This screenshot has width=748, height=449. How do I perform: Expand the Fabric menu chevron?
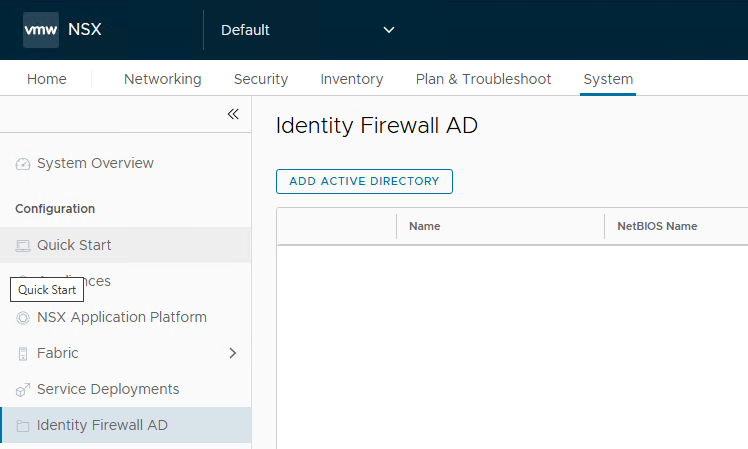click(233, 353)
